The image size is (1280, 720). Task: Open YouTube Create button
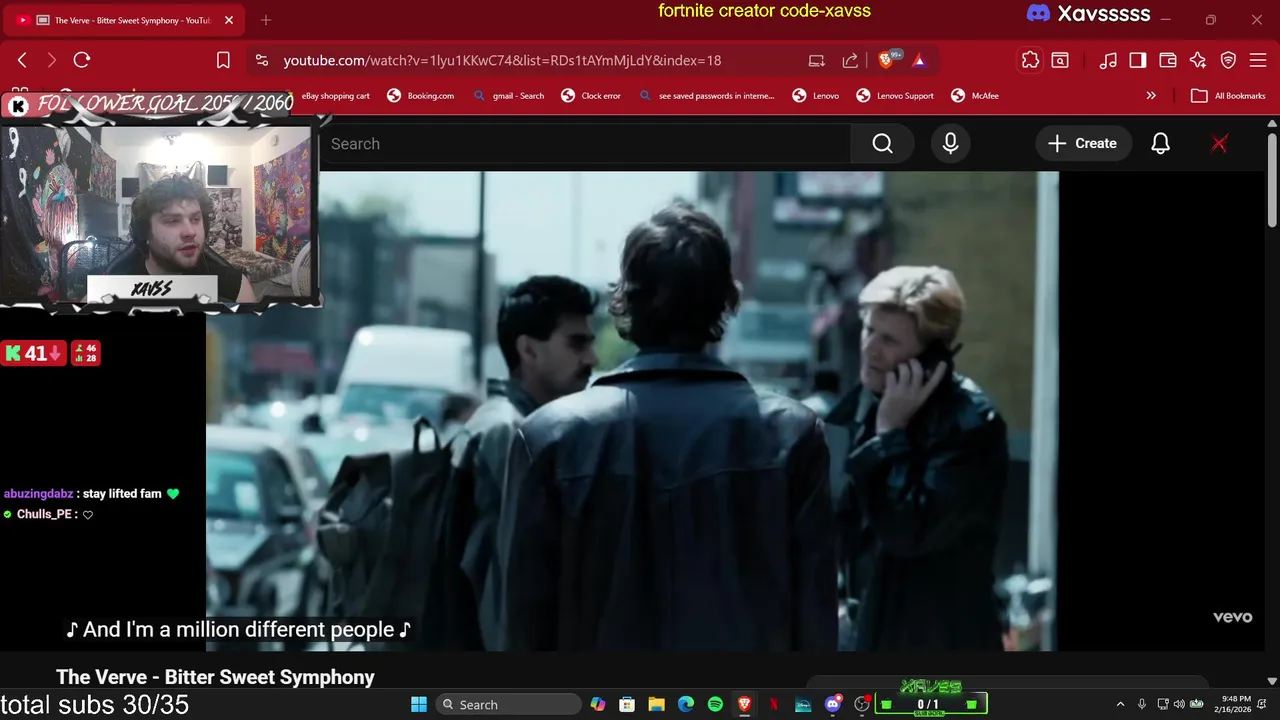1083,144
